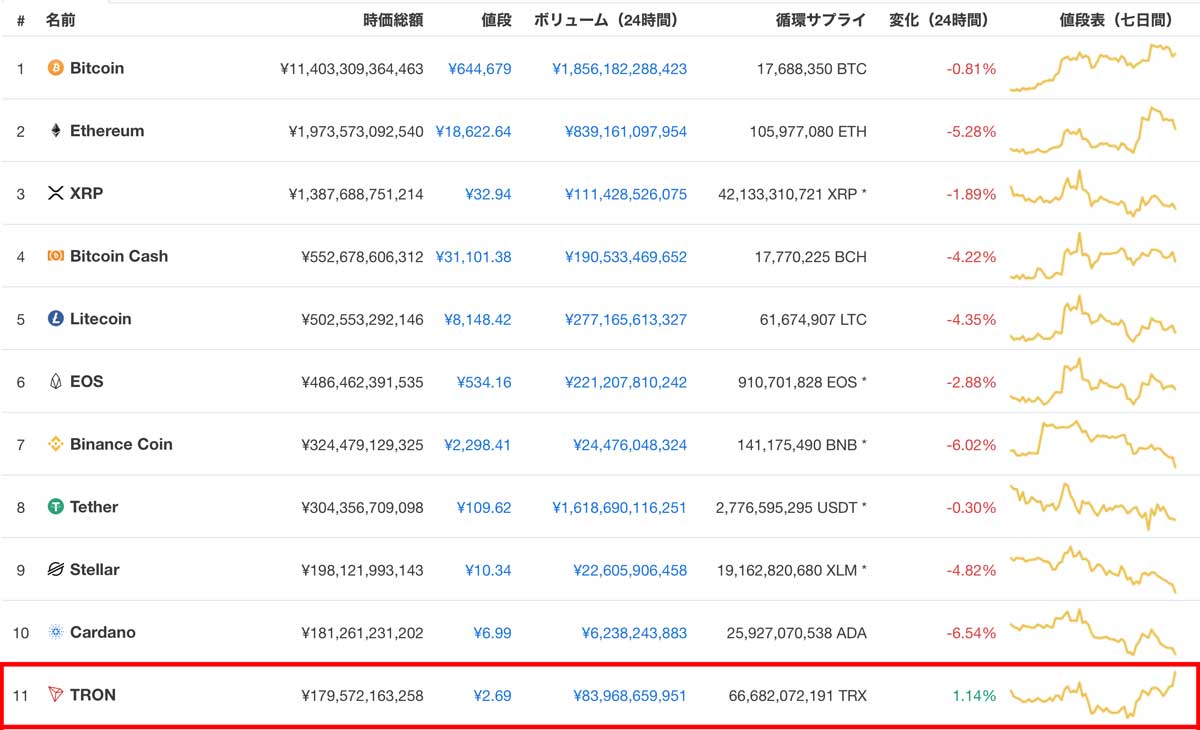Open the Litecoin name link

click(x=100, y=319)
